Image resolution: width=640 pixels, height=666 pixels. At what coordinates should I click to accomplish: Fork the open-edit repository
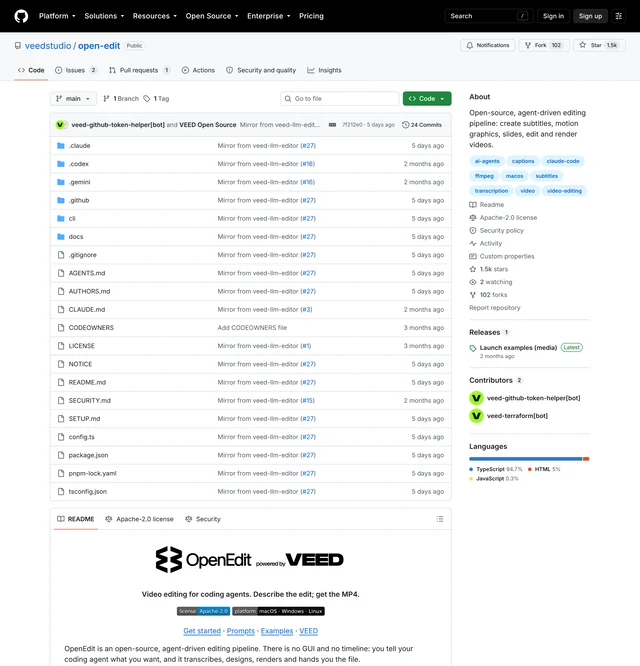tap(544, 45)
